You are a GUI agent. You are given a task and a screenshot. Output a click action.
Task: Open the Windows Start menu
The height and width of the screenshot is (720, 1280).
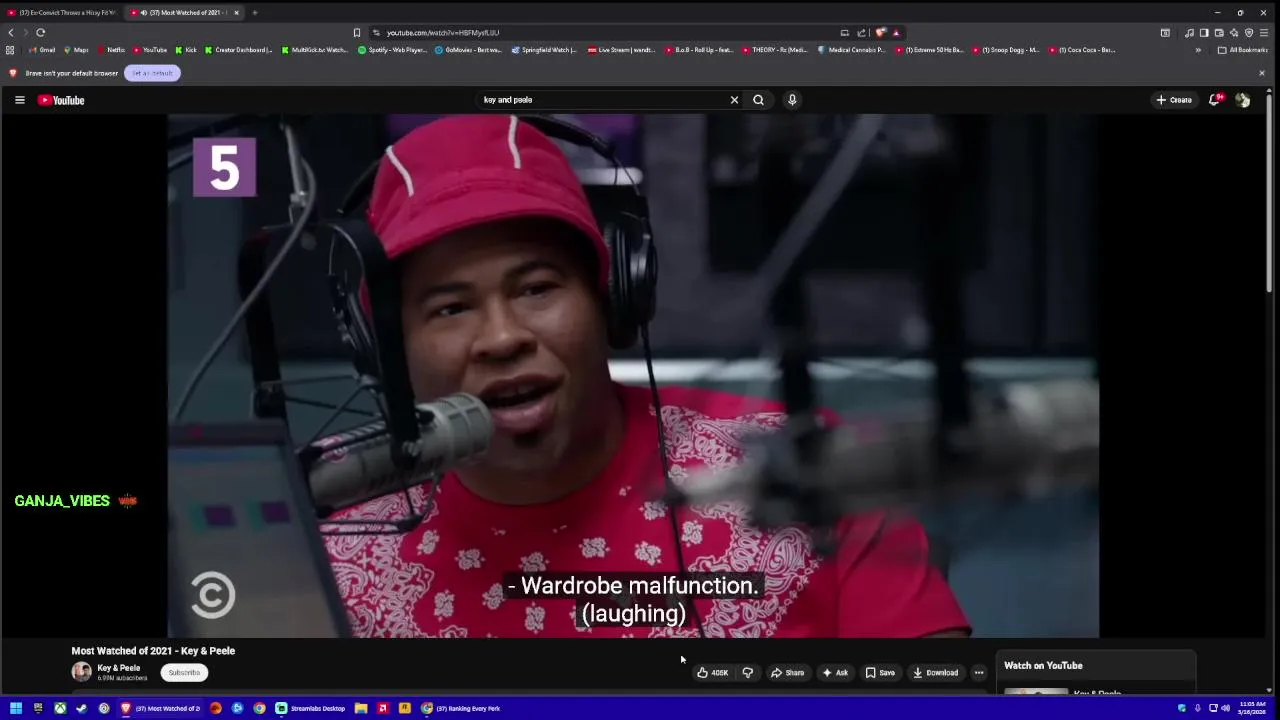(x=16, y=708)
